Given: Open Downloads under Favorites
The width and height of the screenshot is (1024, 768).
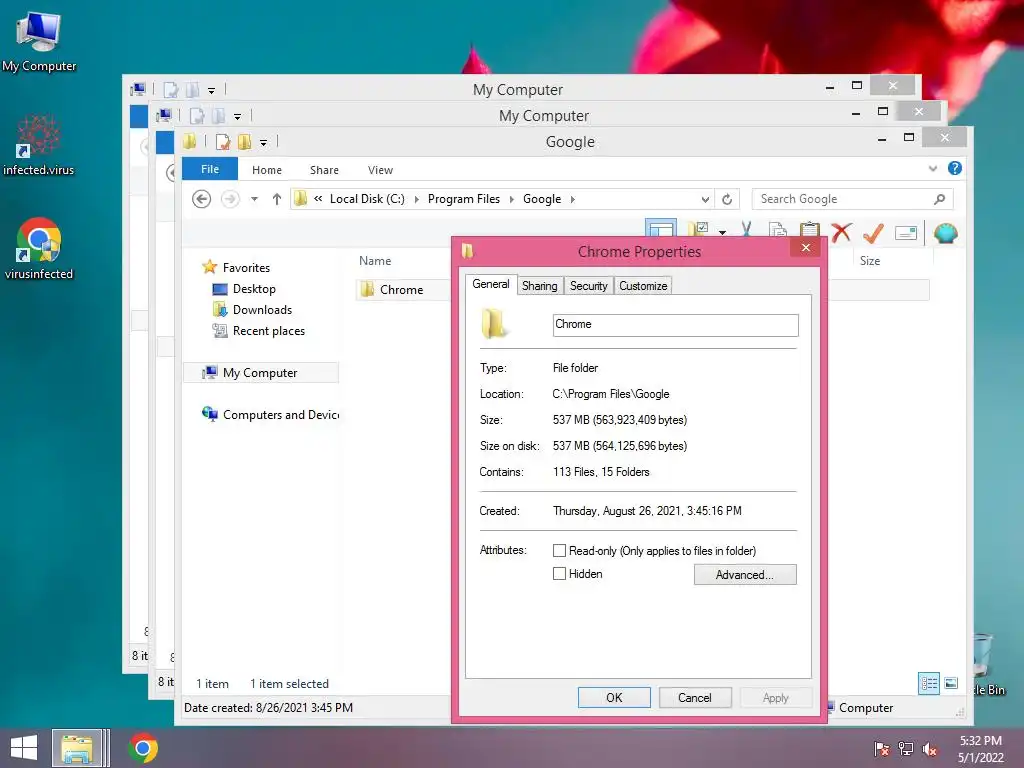Looking at the screenshot, I should (x=252, y=310).
